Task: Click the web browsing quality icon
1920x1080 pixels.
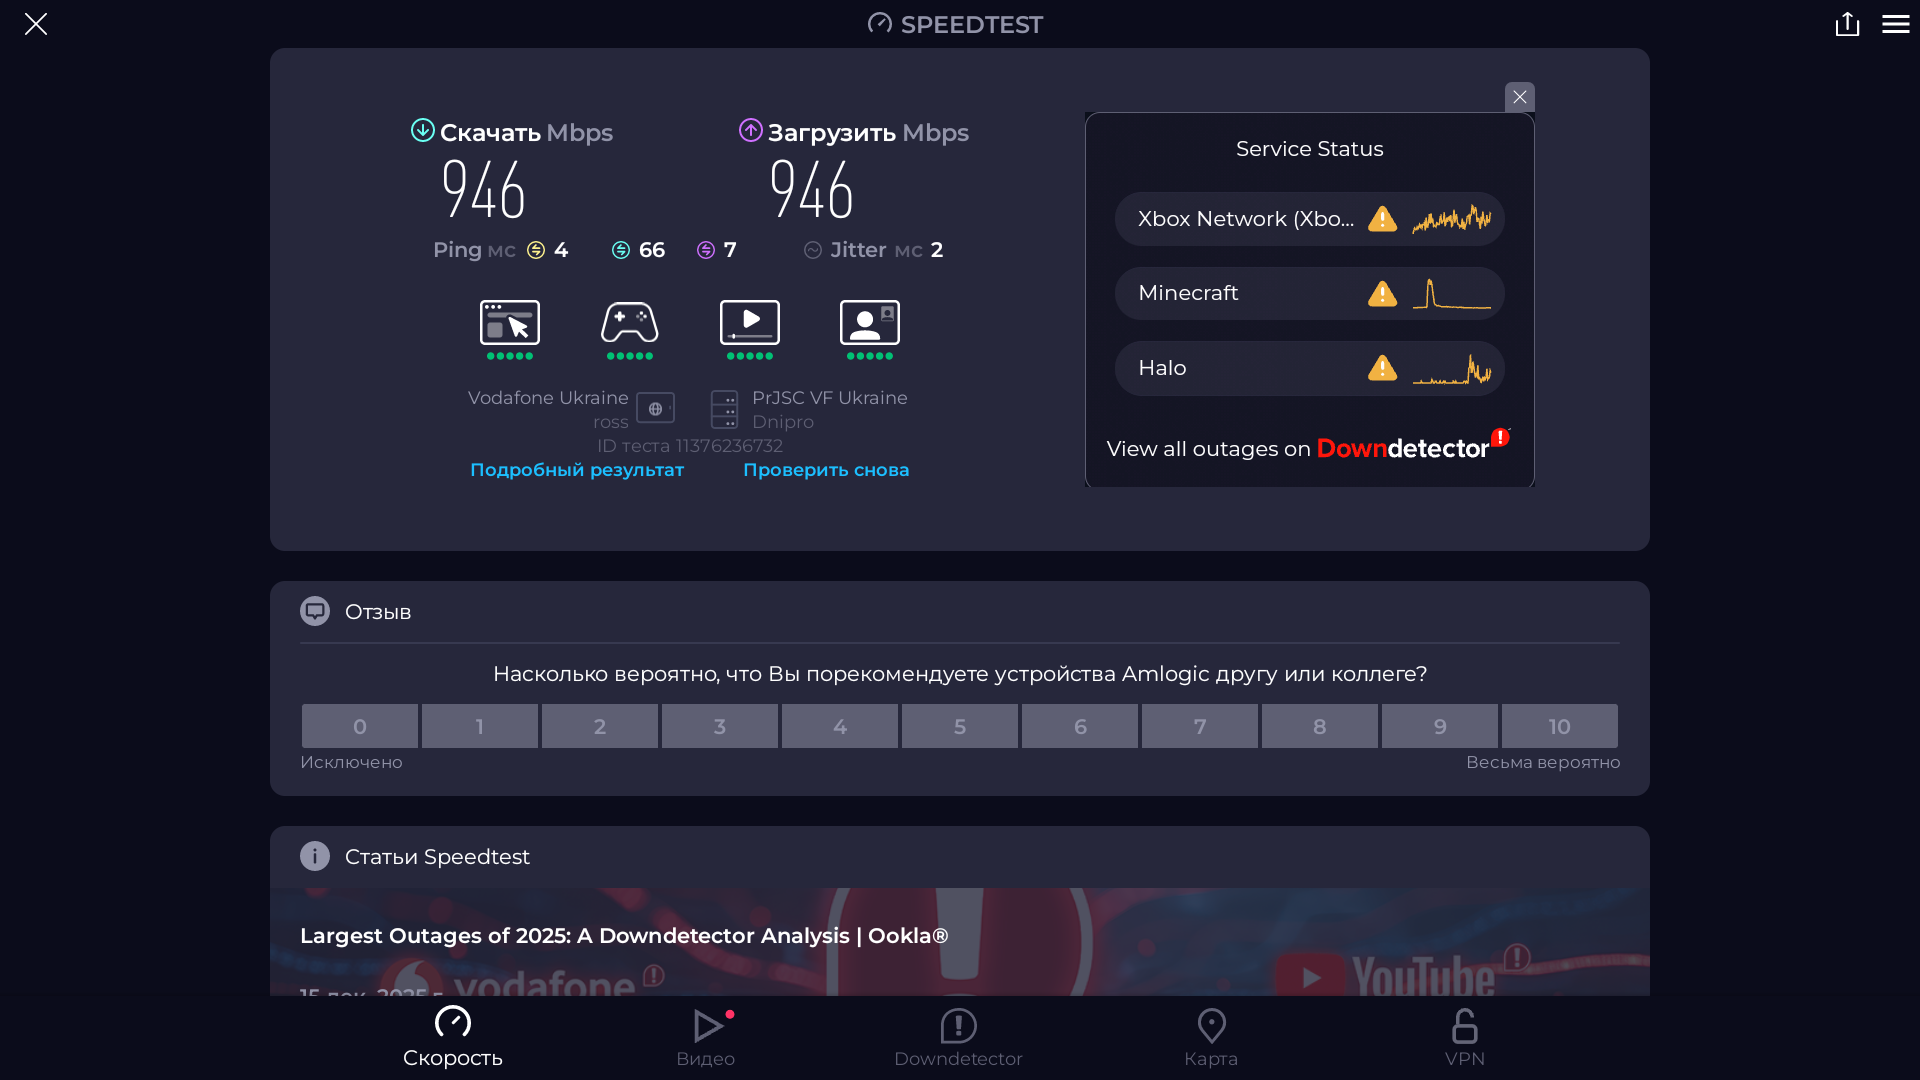Action: tap(510, 323)
